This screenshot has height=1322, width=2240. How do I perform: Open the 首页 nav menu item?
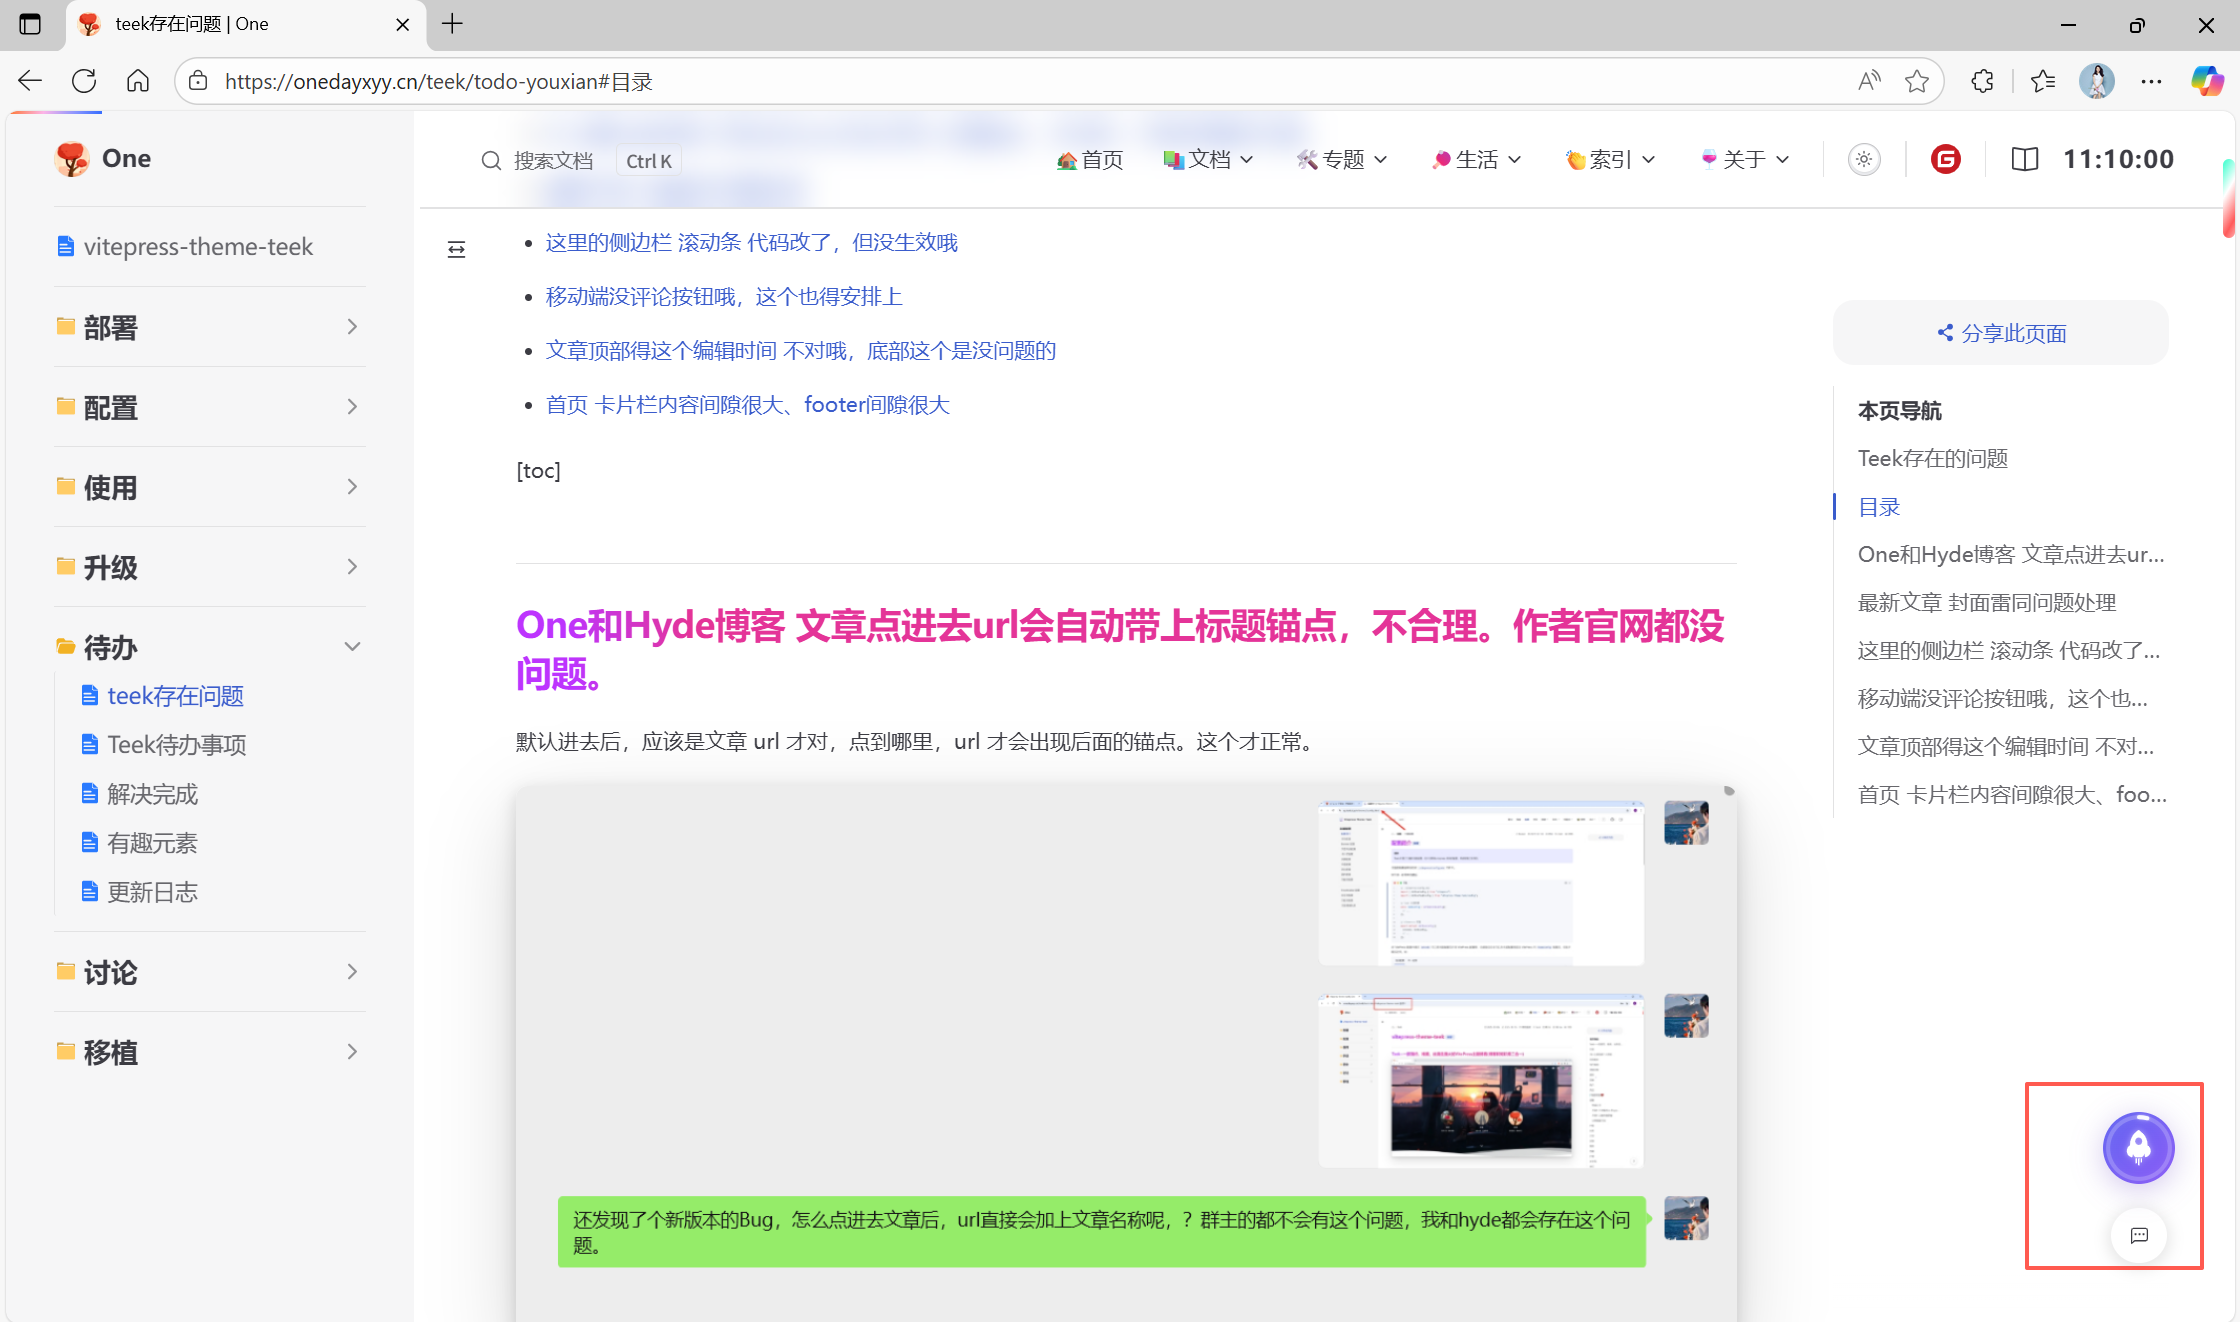[x=1090, y=159]
